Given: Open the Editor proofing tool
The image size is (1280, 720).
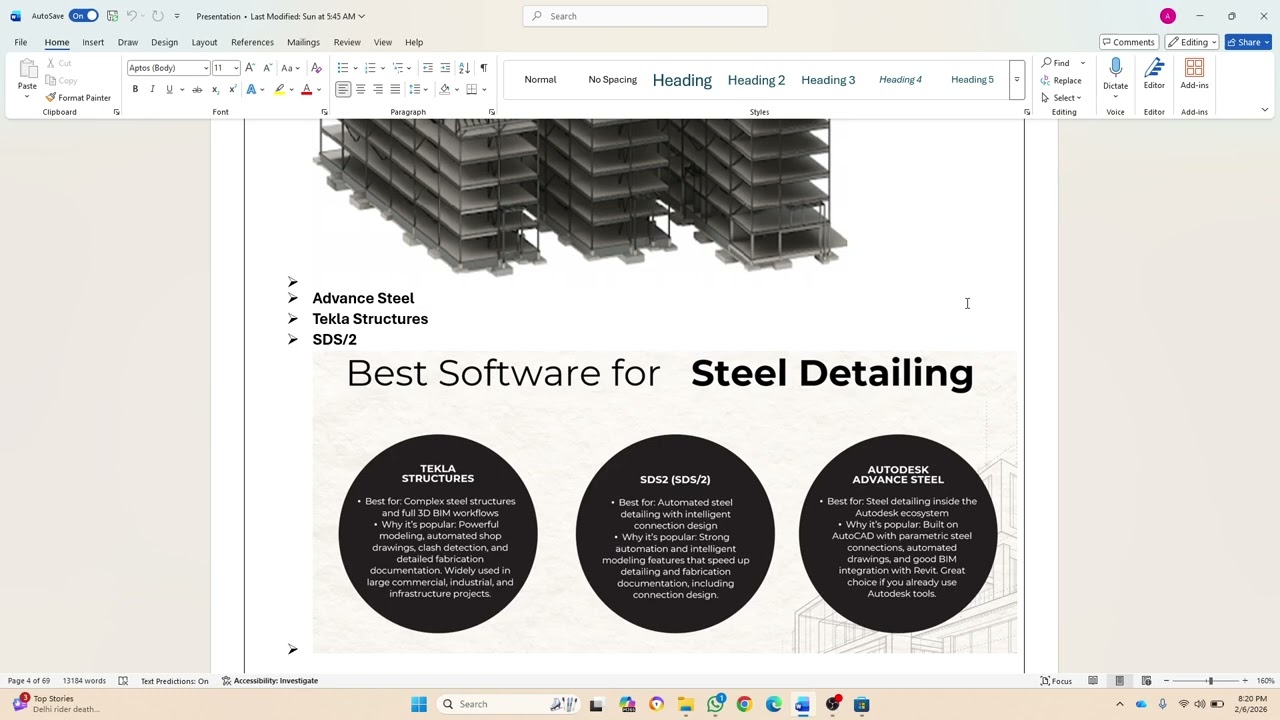Looking at the screenshot, I should 1154,75.
